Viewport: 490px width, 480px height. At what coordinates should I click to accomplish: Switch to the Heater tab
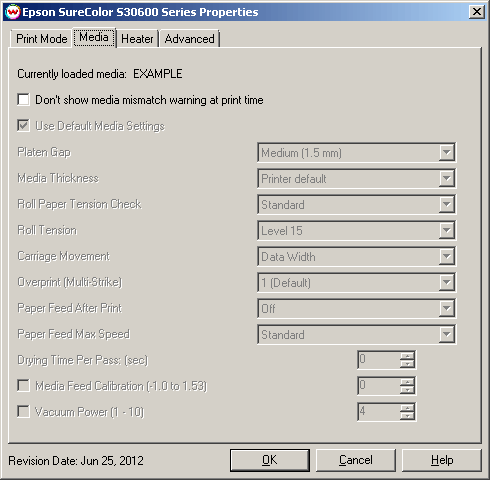137,39
